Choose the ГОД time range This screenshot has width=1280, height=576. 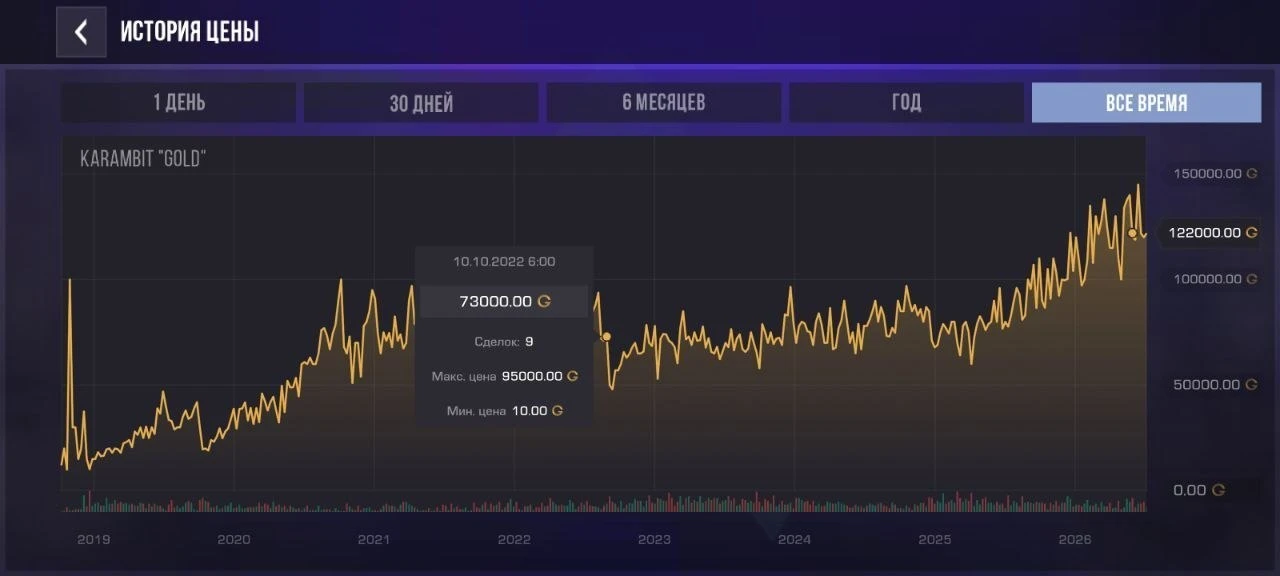pyautogui.click(x=907, y=102)
